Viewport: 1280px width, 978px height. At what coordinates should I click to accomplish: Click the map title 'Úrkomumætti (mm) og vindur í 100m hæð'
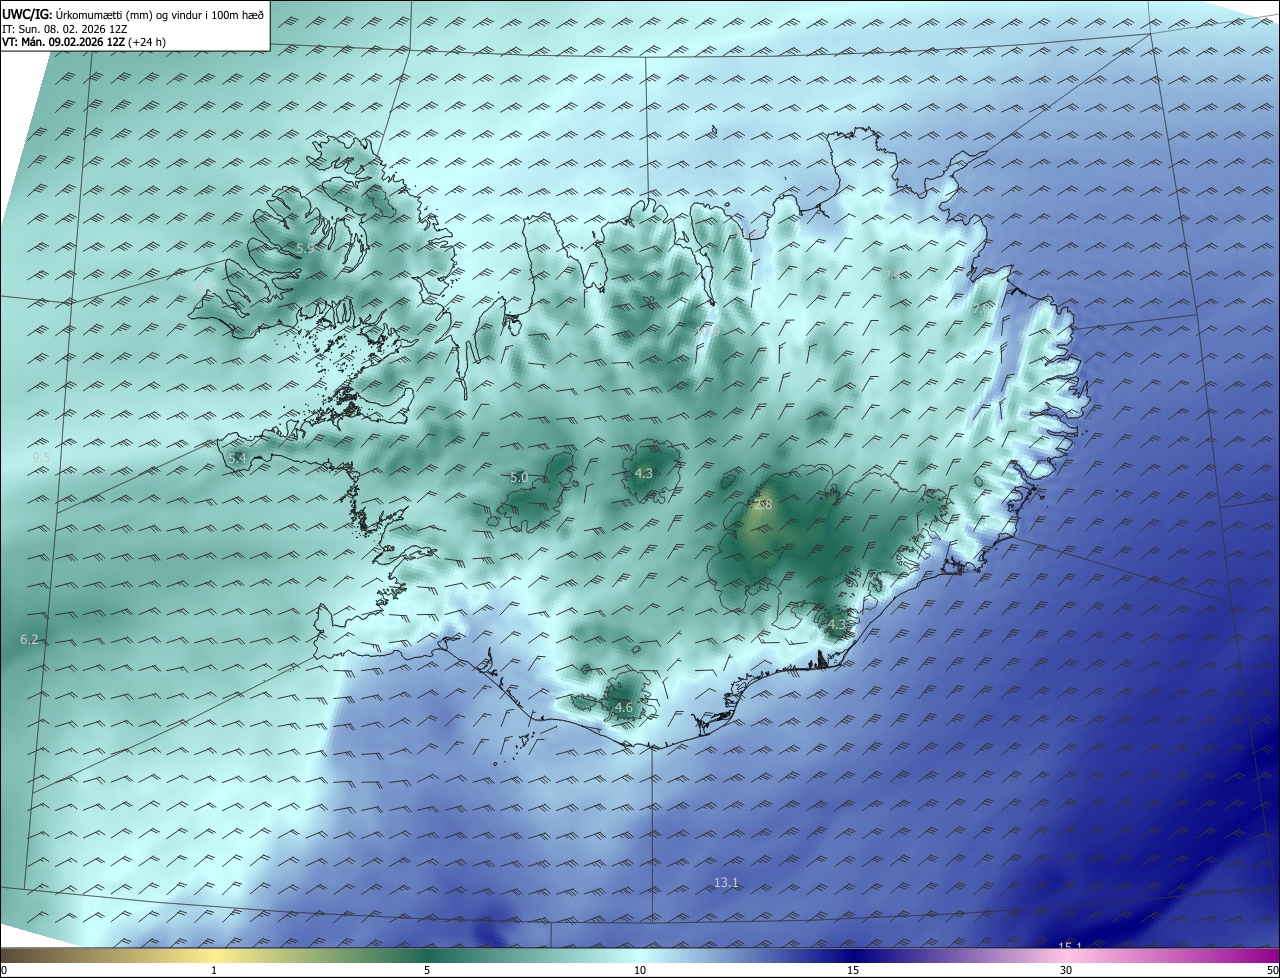(159, 14)
